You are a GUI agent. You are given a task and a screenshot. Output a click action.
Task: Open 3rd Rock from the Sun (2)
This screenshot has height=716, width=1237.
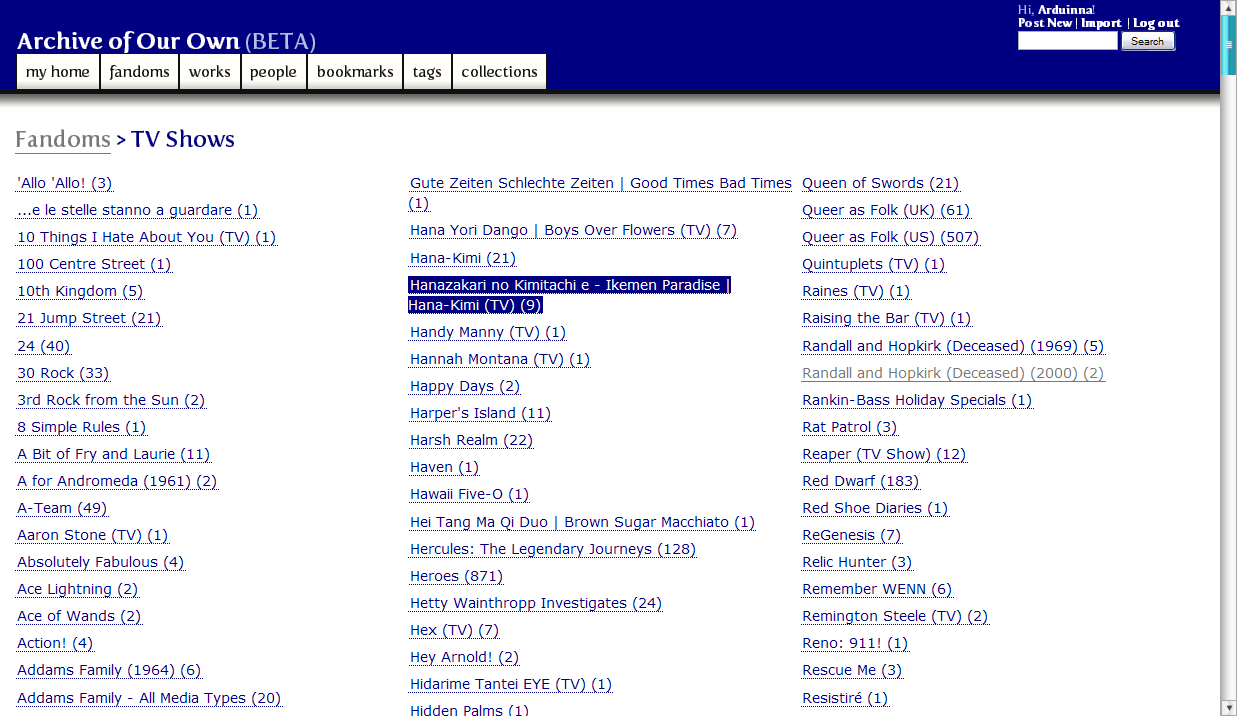pyautogui.click(x=111, y=400)
